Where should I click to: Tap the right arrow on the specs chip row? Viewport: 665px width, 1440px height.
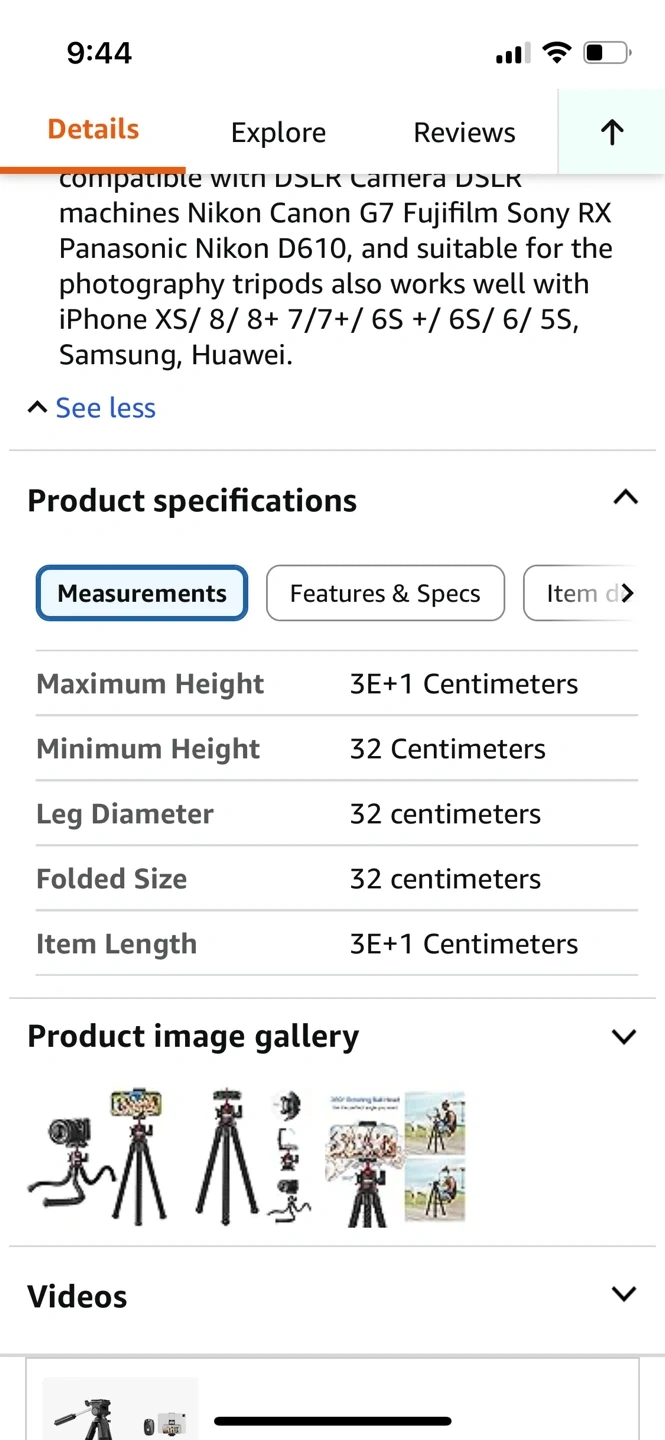pyautogui.click(x=627, y=594)
